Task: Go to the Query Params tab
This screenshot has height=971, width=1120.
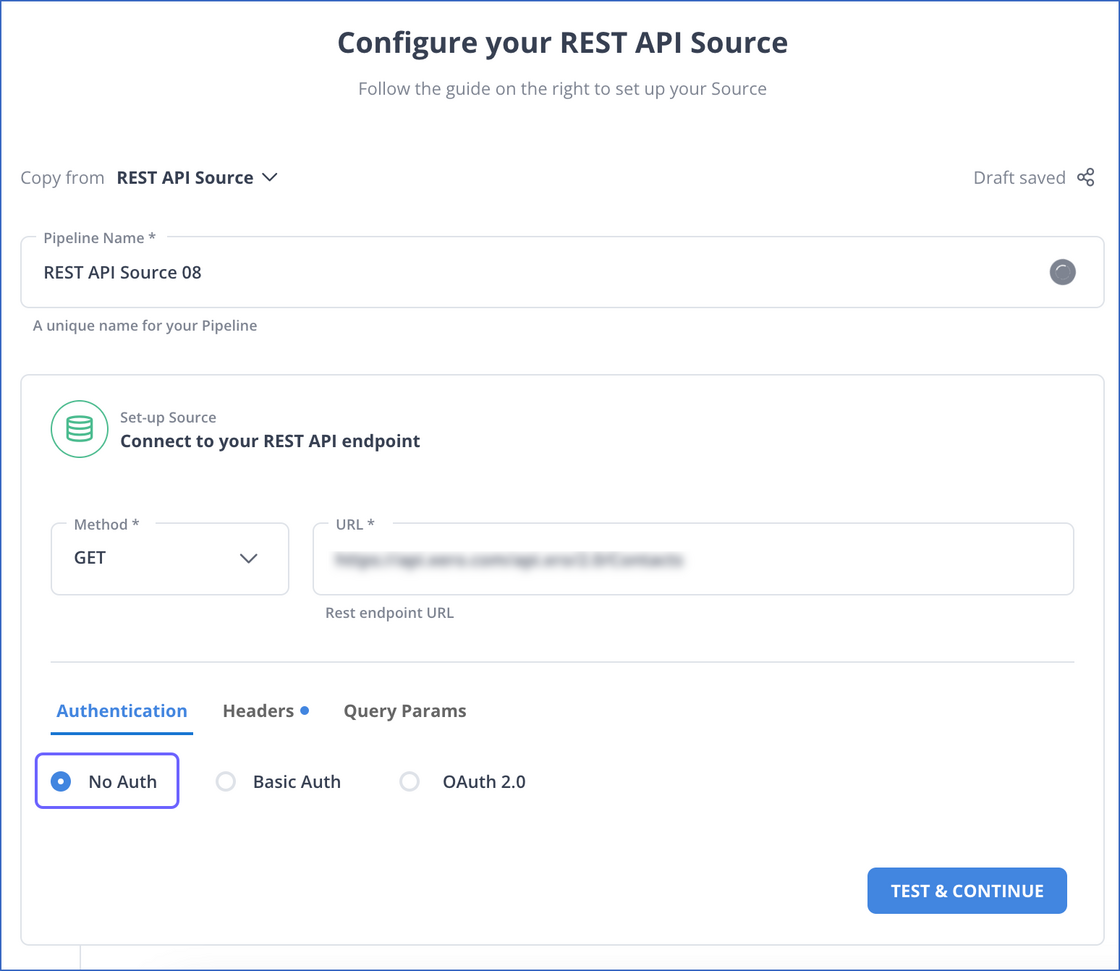Action: click(x=405, y=711)
